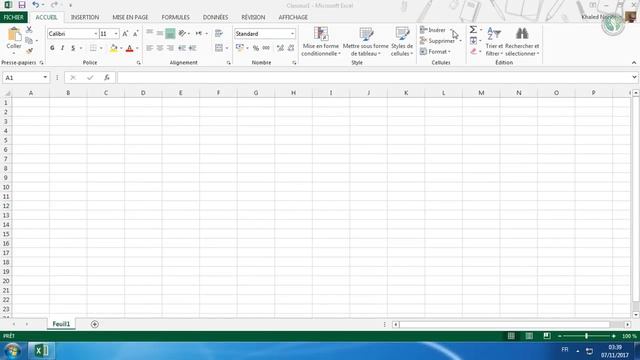Click the fill down icon
The height and width of the screenshot is (360, 640).
(473, 40)
